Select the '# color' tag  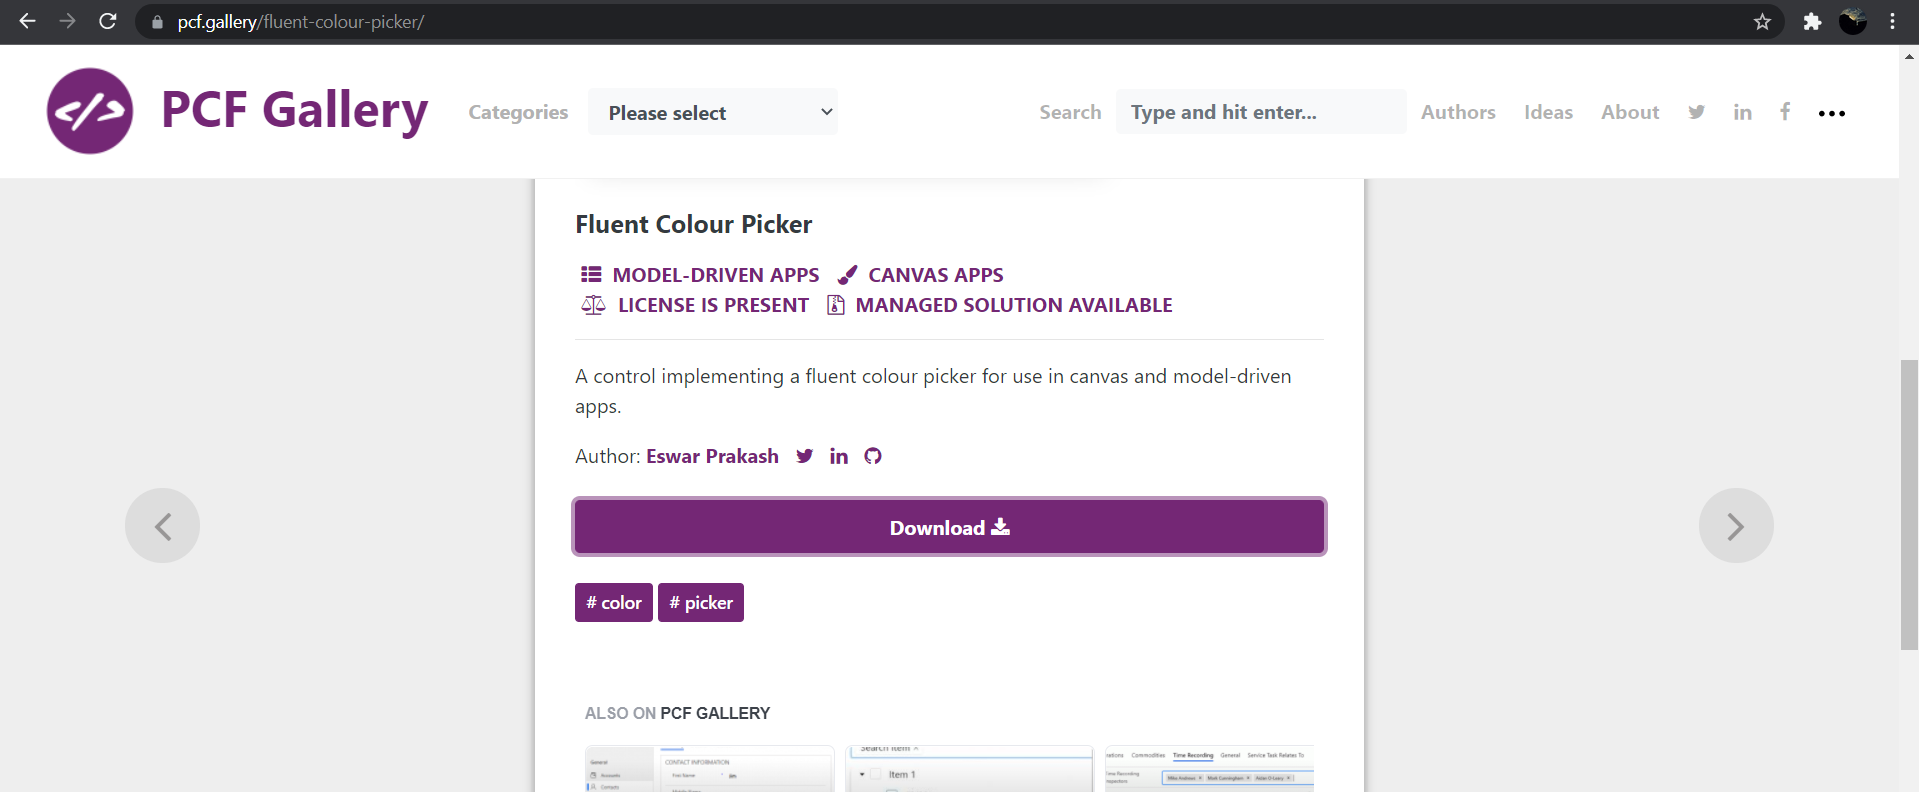[x=613, y=603]
